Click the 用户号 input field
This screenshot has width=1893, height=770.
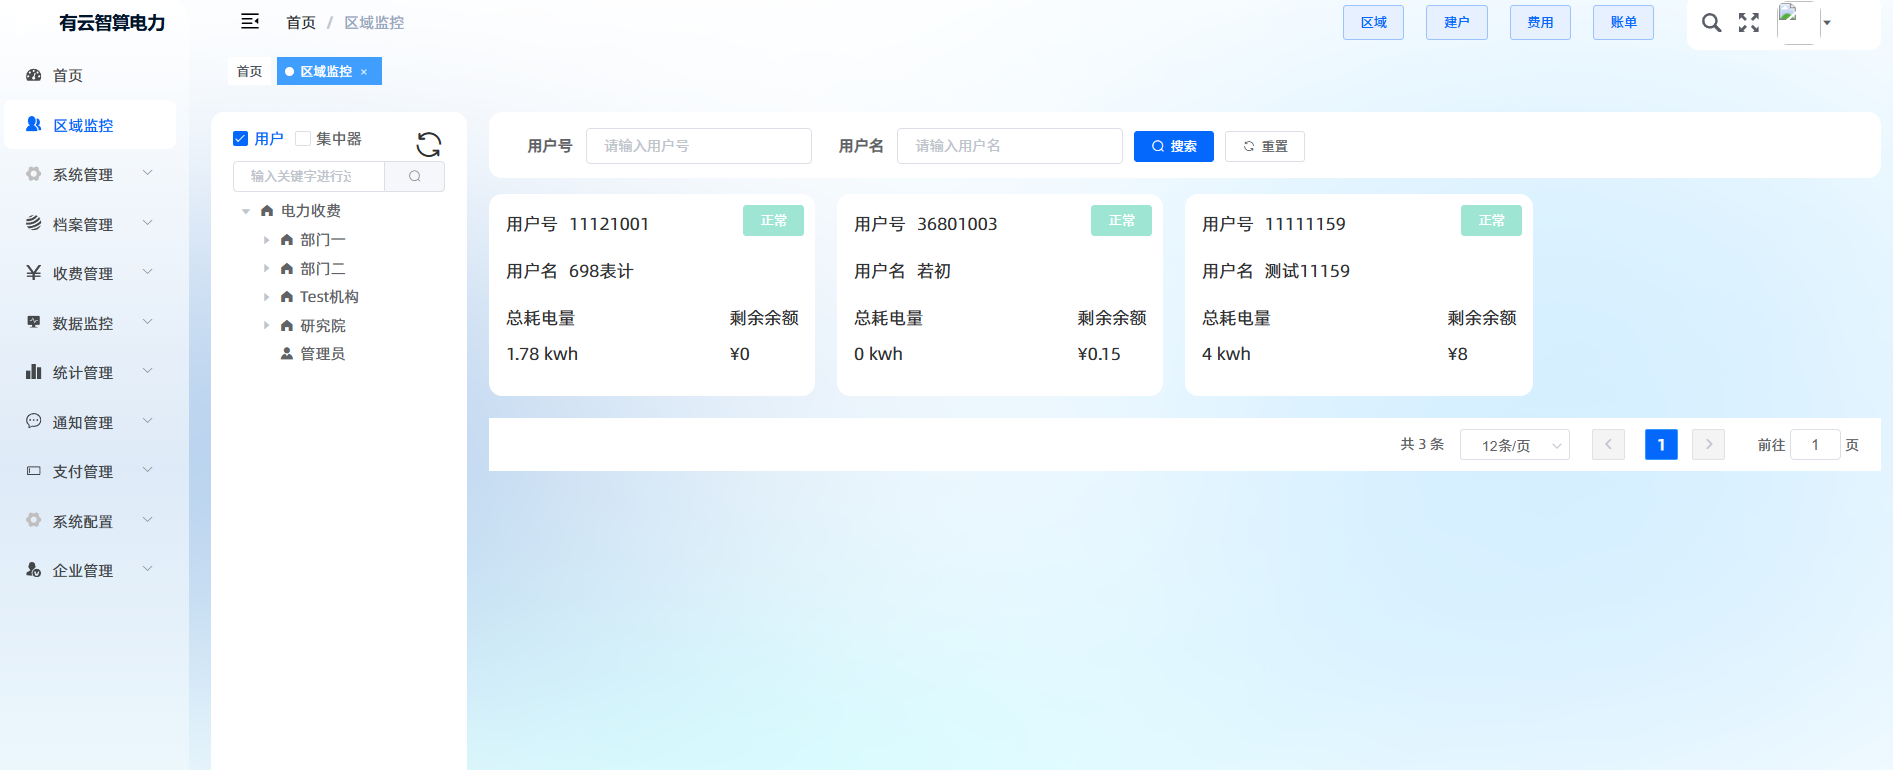(x=698, y=146)
